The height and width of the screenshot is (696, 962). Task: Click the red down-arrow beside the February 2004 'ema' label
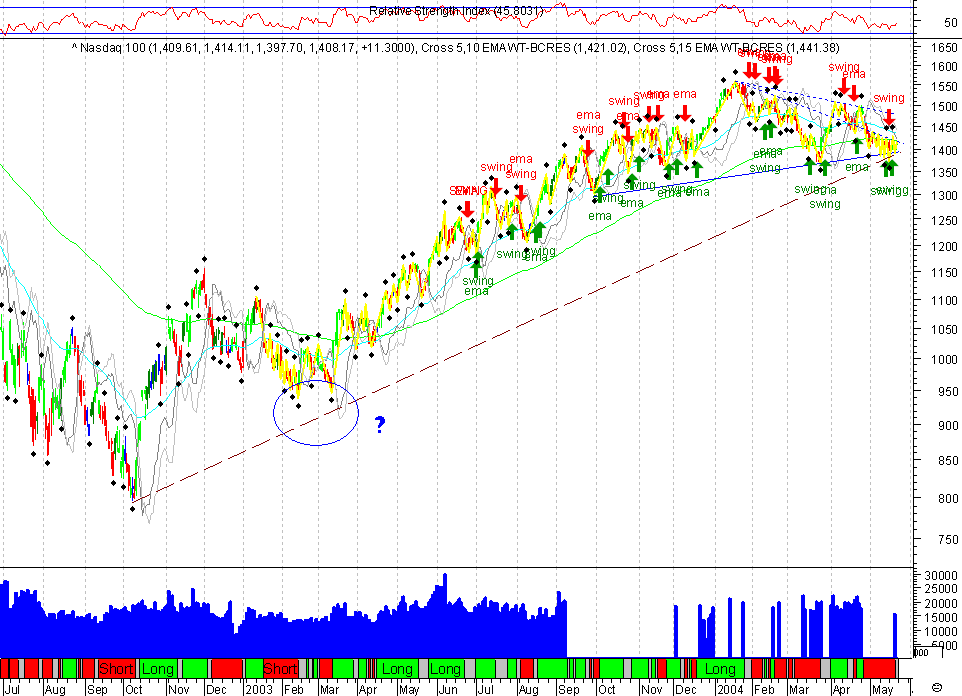773,77
